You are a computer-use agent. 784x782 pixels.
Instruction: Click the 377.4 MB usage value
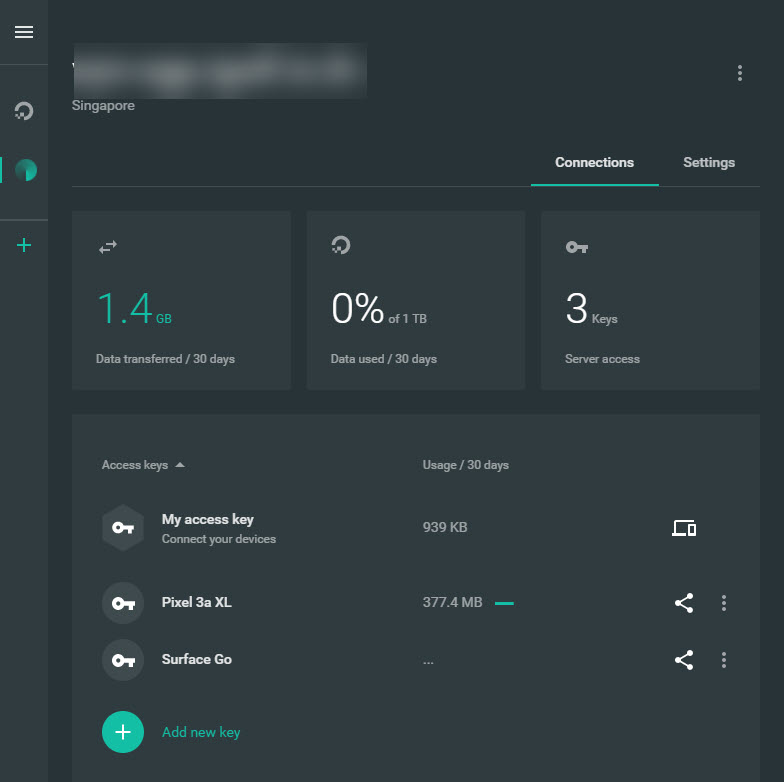pyautogui.click(x=452, y=602)
